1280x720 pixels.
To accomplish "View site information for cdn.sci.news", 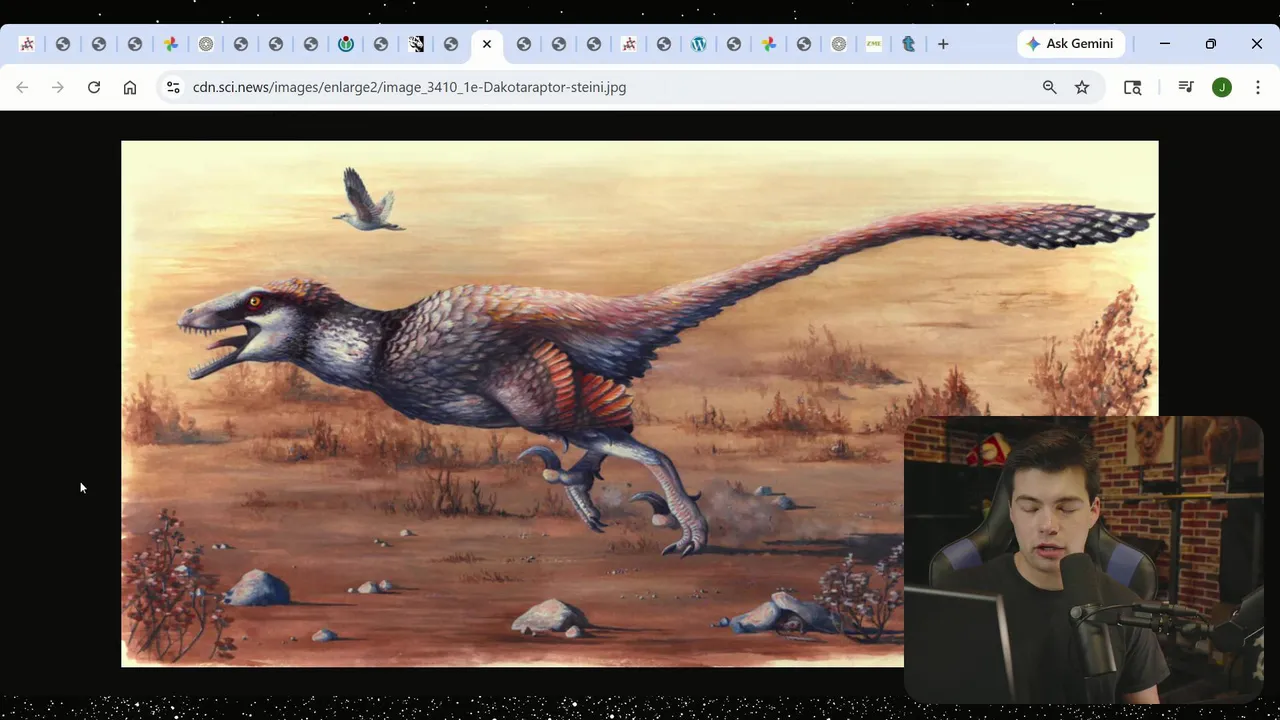I will 173,87.
